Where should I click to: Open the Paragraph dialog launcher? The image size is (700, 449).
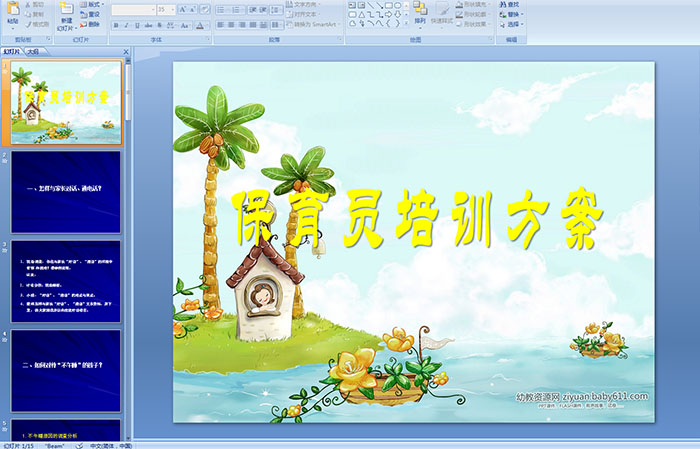pyautogui.click(x=340, y=39)
